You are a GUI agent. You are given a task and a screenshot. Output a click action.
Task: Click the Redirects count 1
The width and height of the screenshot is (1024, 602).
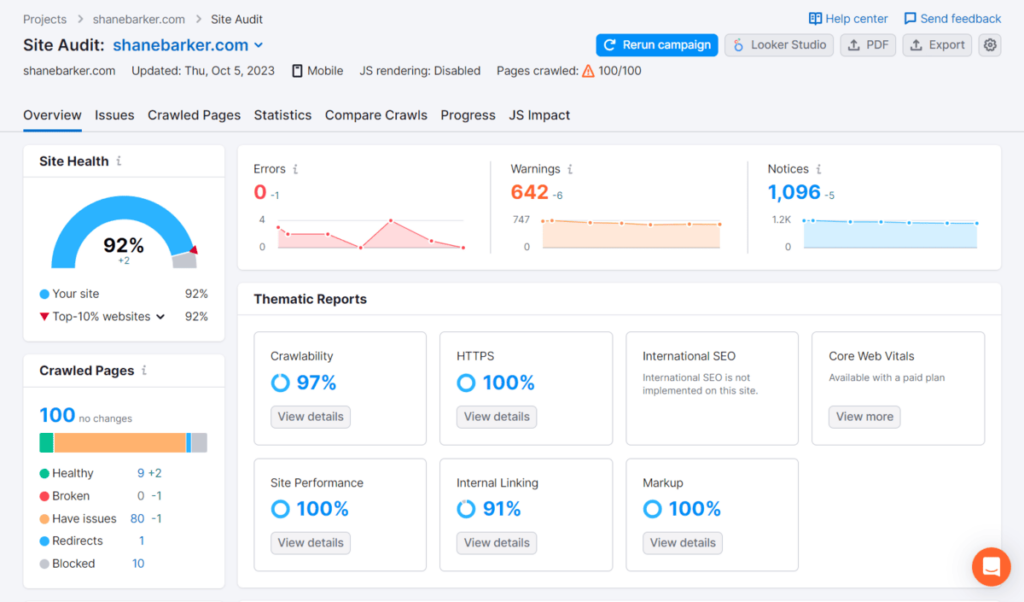[142, 541]
